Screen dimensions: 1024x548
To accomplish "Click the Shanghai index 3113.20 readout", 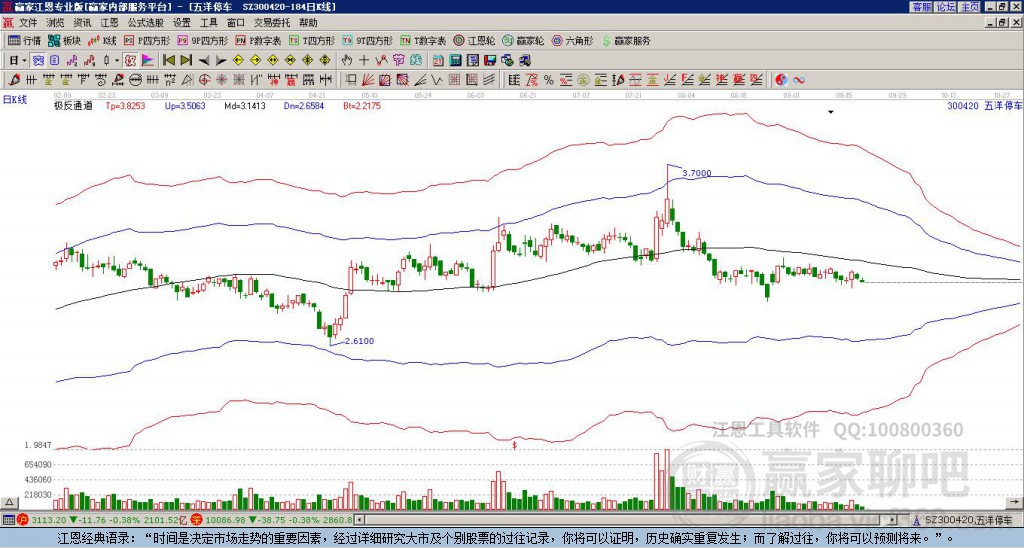I will click(x=48, y=520).
